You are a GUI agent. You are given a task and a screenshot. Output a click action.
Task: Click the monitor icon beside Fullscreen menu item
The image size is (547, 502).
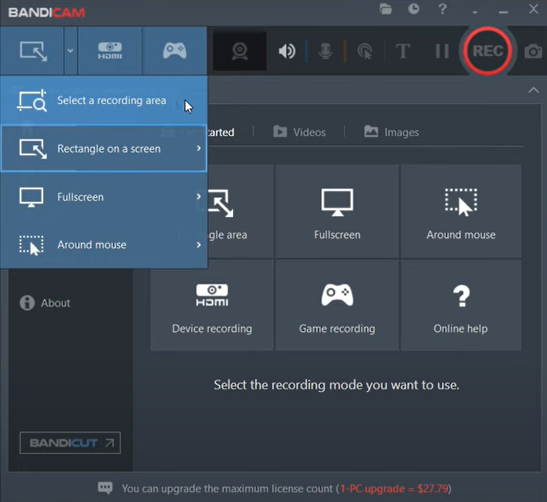point(31,197)
